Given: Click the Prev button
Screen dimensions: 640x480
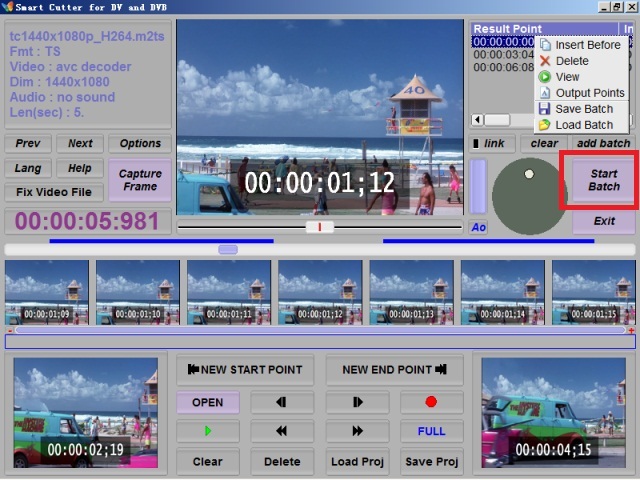Looking at the screenshot, I should 28,143.
